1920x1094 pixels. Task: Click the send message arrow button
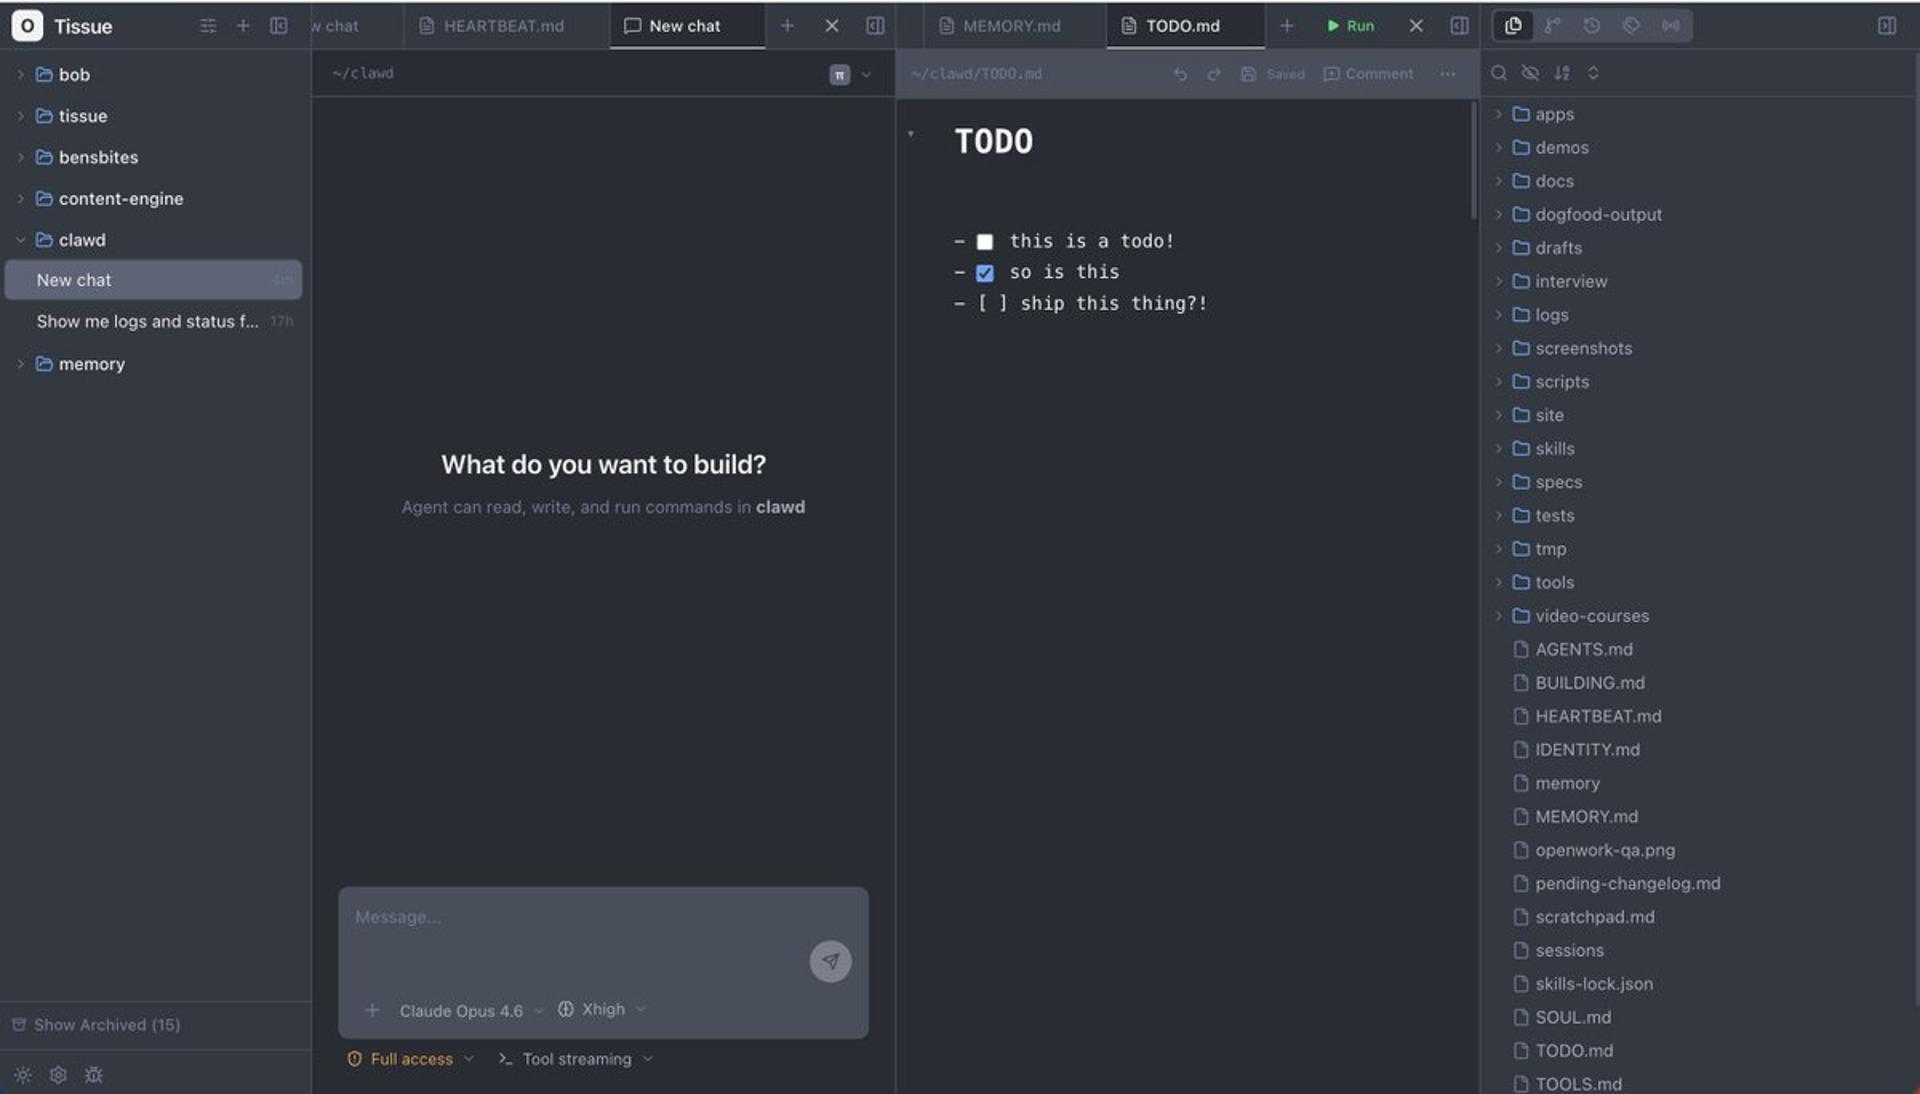[830, 961]
